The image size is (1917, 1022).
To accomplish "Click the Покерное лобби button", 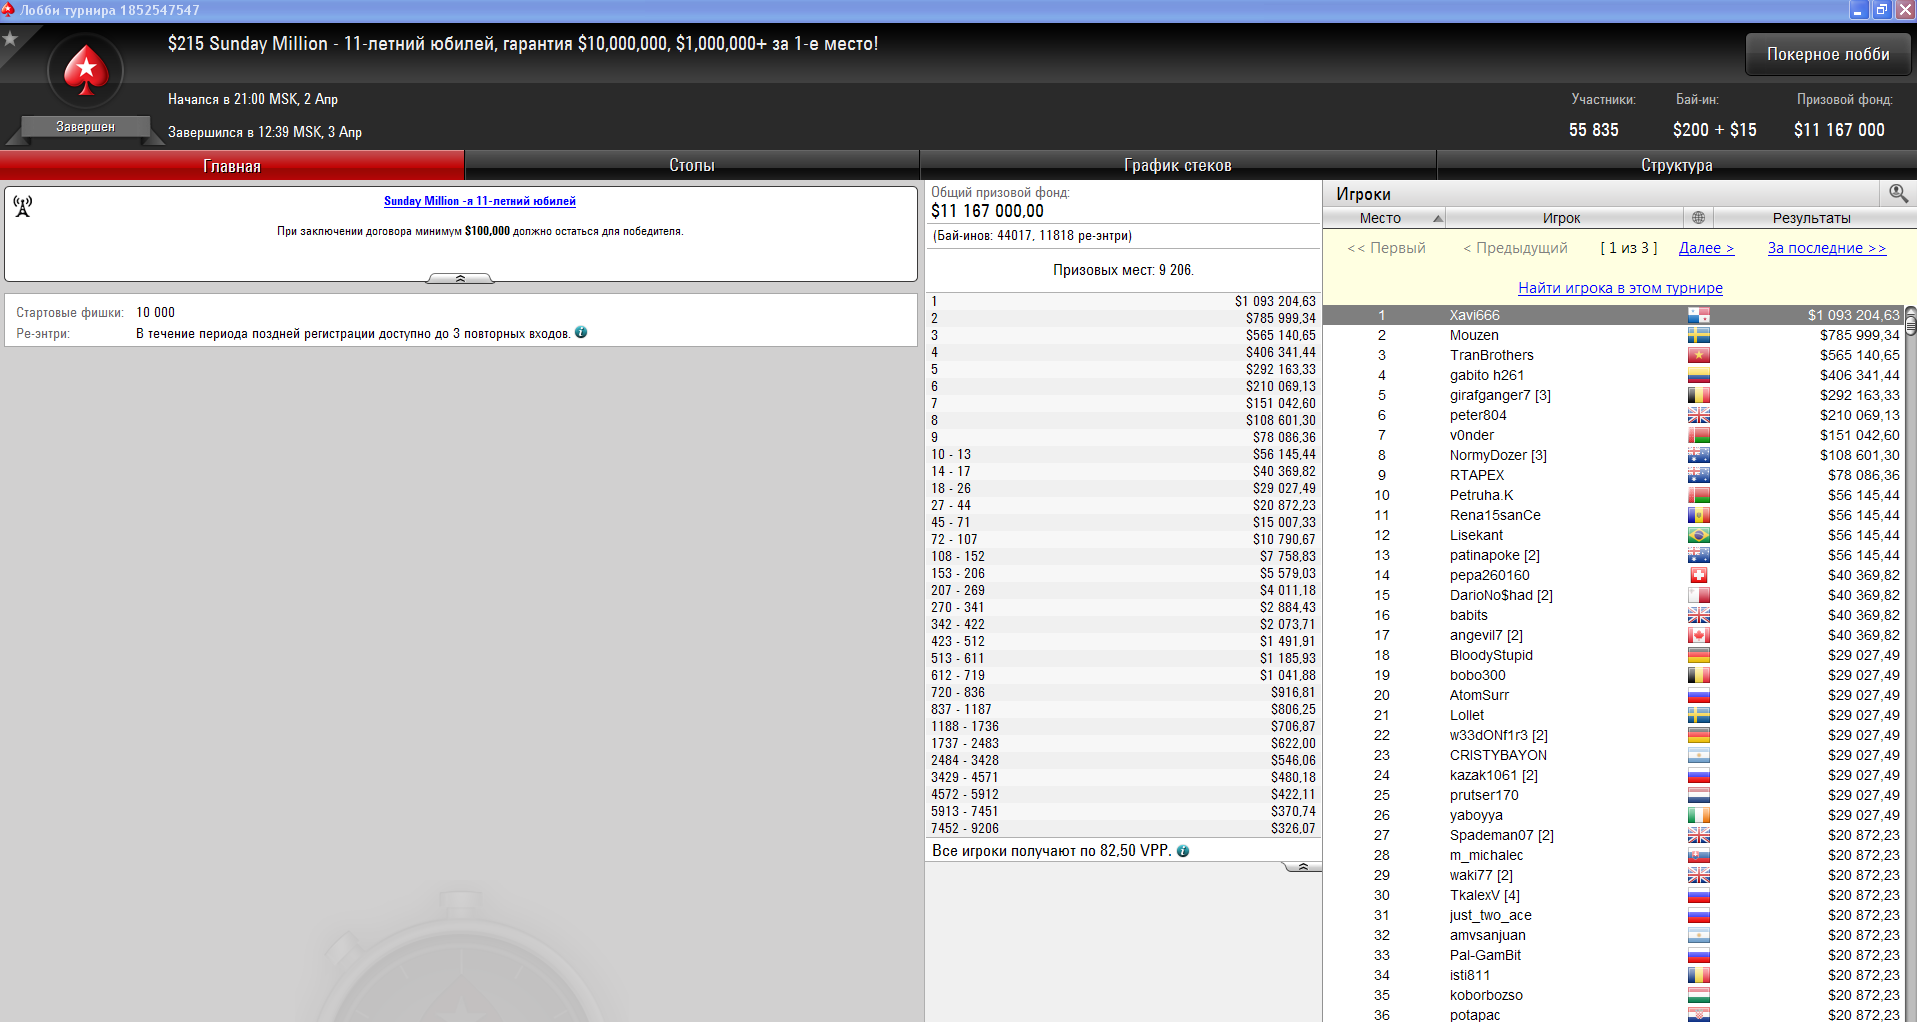I will 1828,54.
